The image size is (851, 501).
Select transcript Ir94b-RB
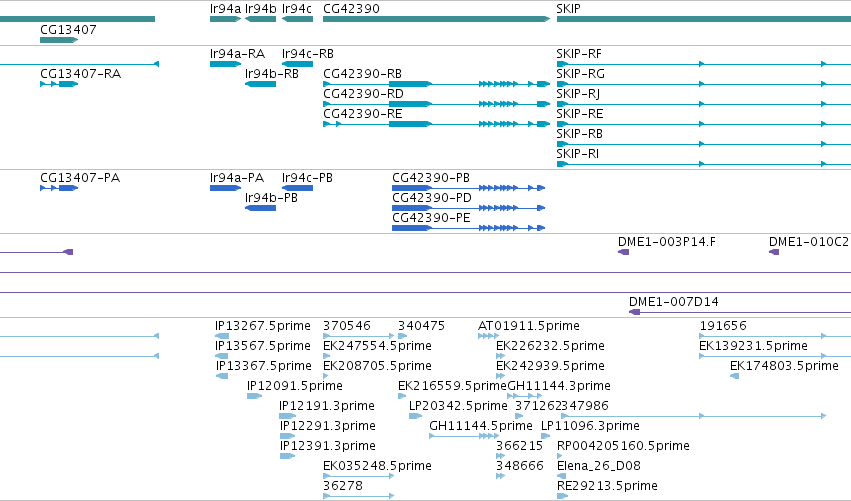(272, 74)
